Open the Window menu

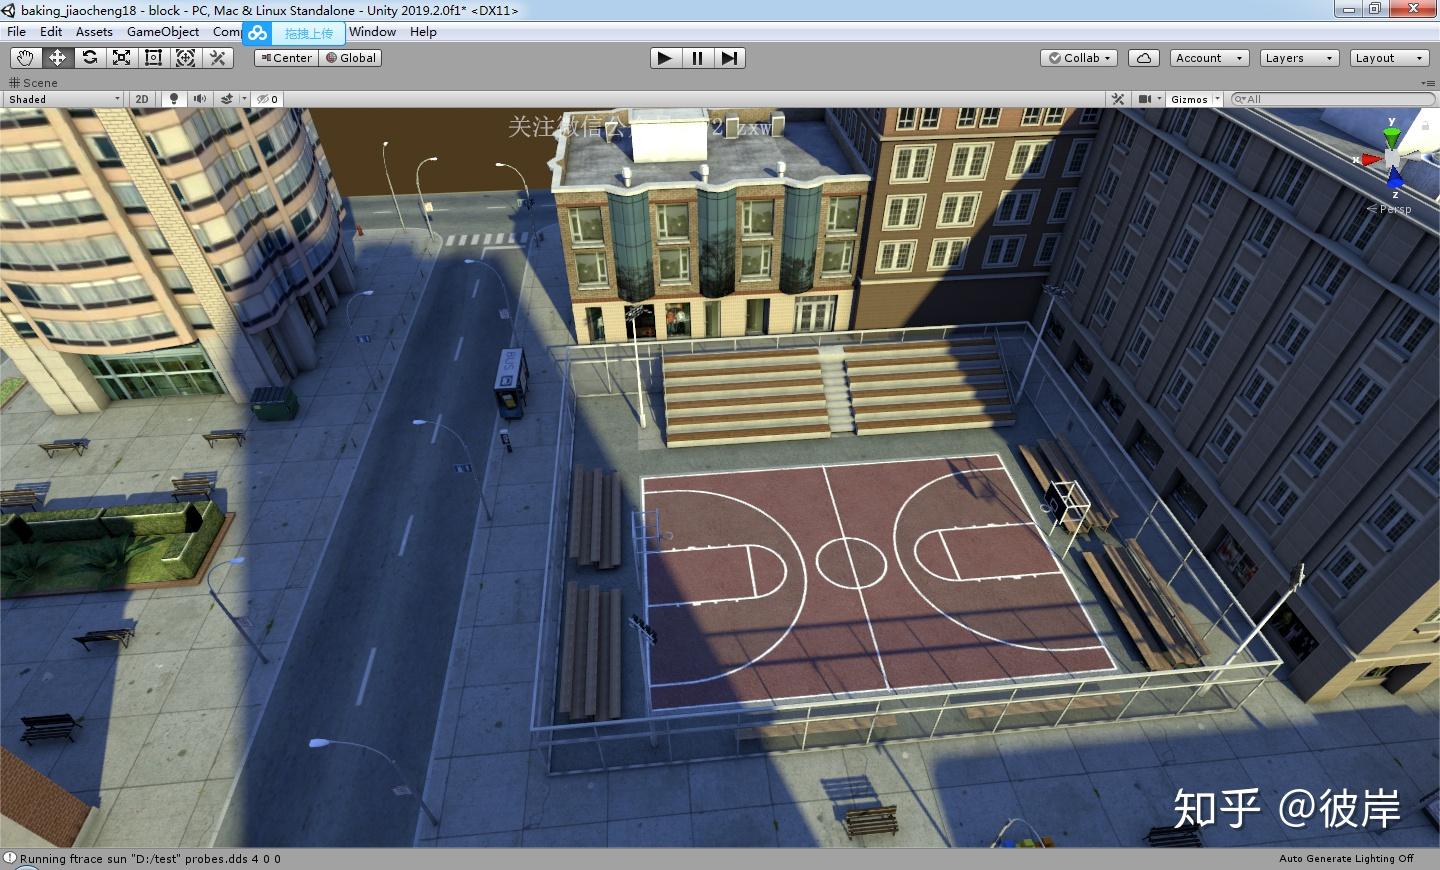point(372,32)
